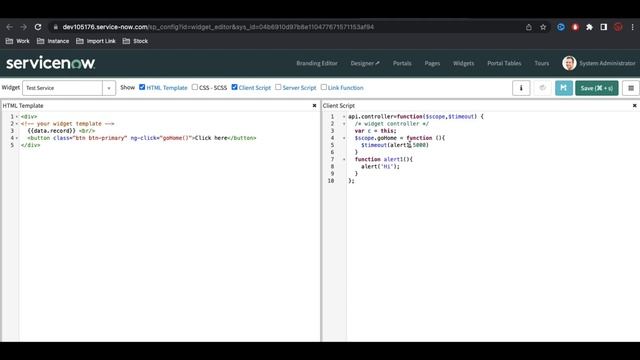
Task: Click the browser forward arrow
Action: [23, 27]
